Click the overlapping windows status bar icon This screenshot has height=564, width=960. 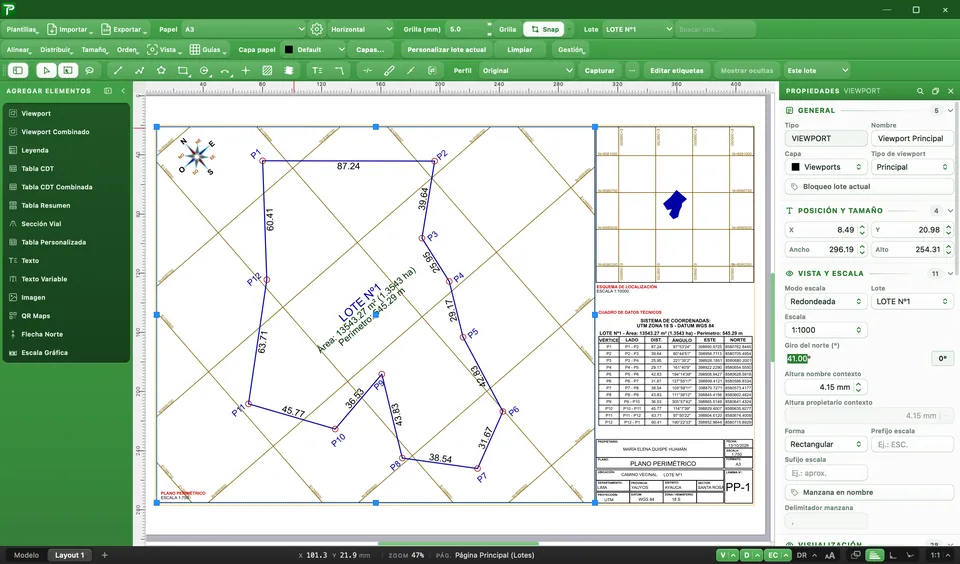coord(855,555)
